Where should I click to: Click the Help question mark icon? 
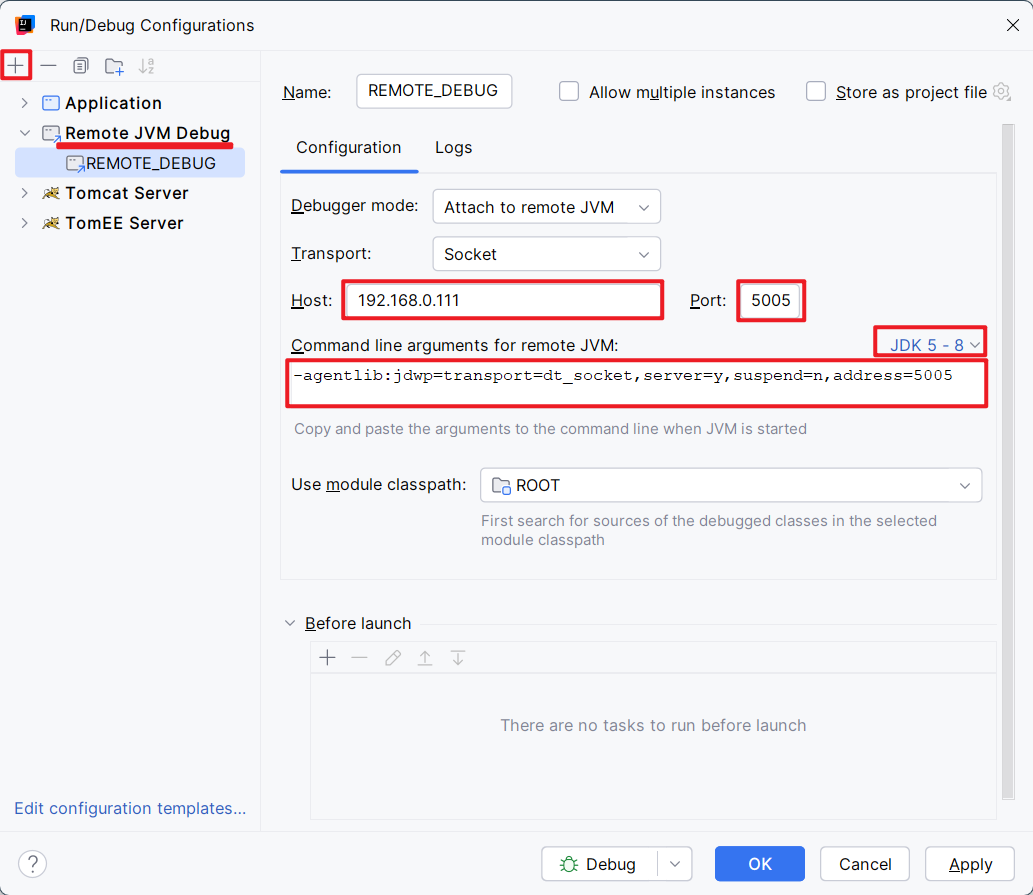tap(33, 864)
